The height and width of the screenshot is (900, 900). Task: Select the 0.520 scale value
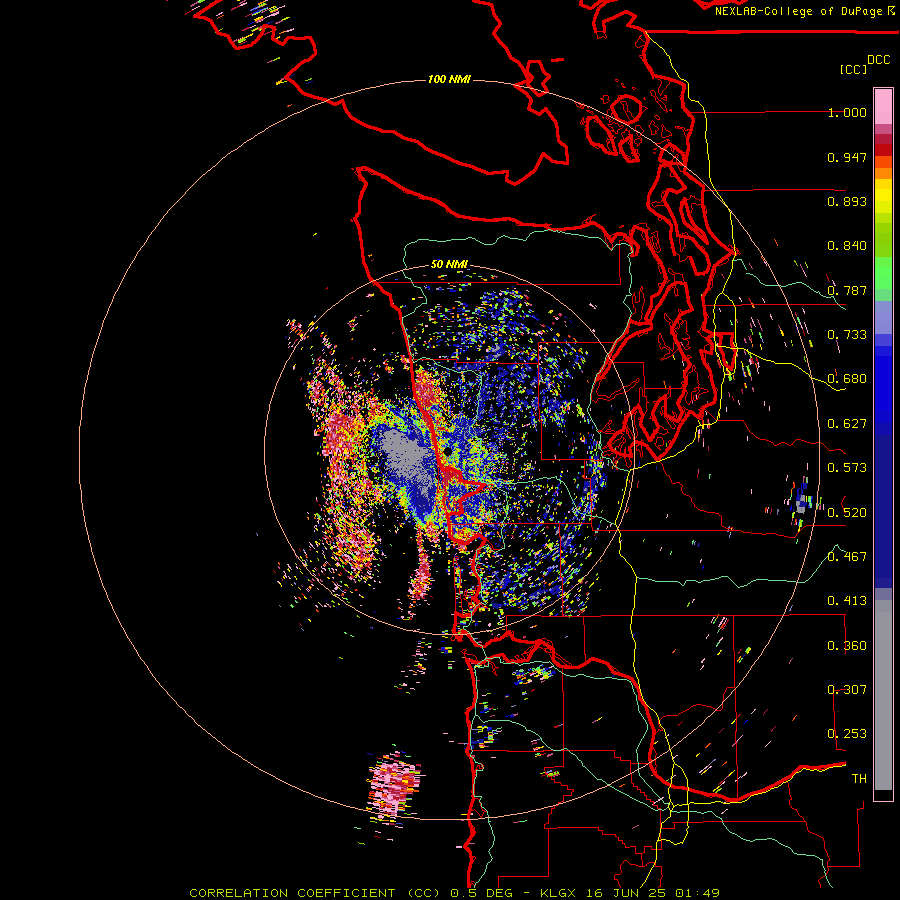click(847, 513)
